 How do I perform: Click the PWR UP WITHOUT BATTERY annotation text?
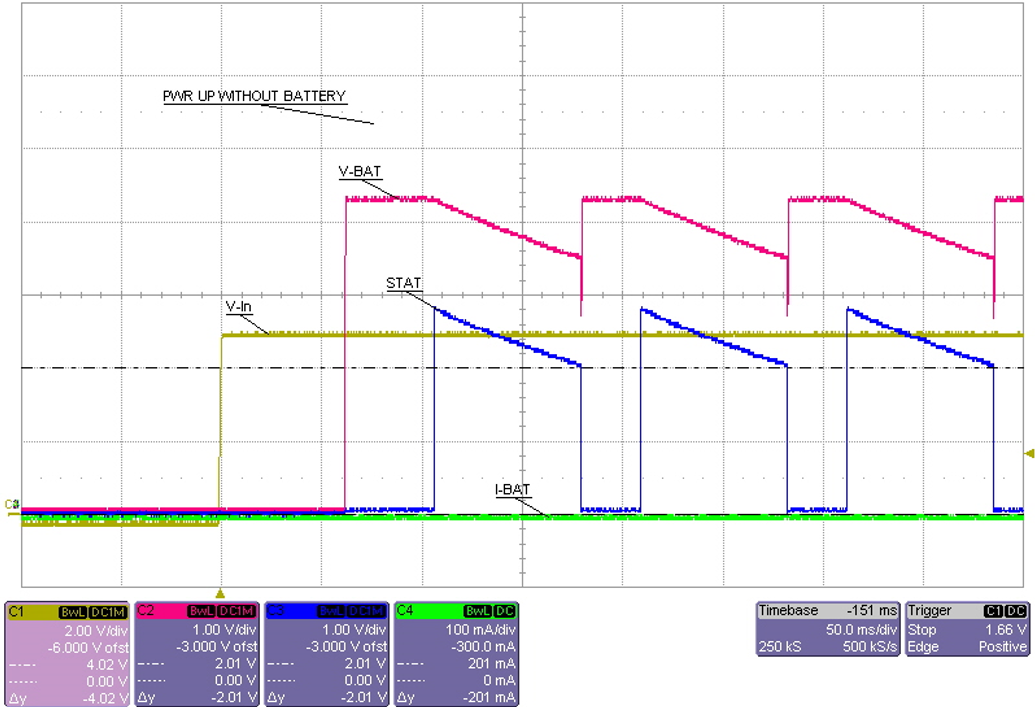255,95
